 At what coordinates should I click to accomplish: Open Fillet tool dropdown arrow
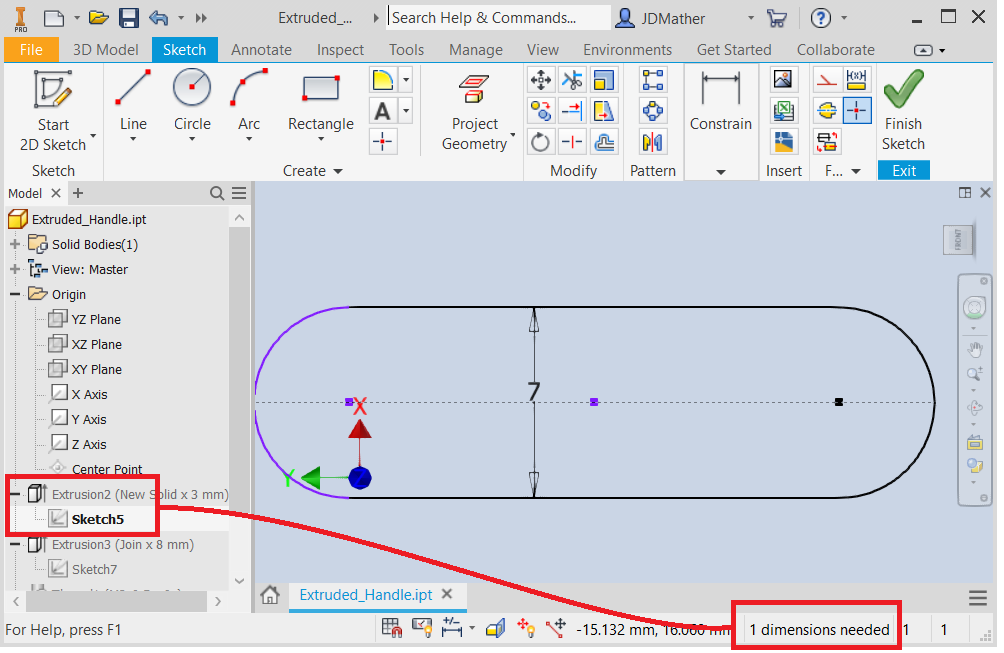point(406,81)
